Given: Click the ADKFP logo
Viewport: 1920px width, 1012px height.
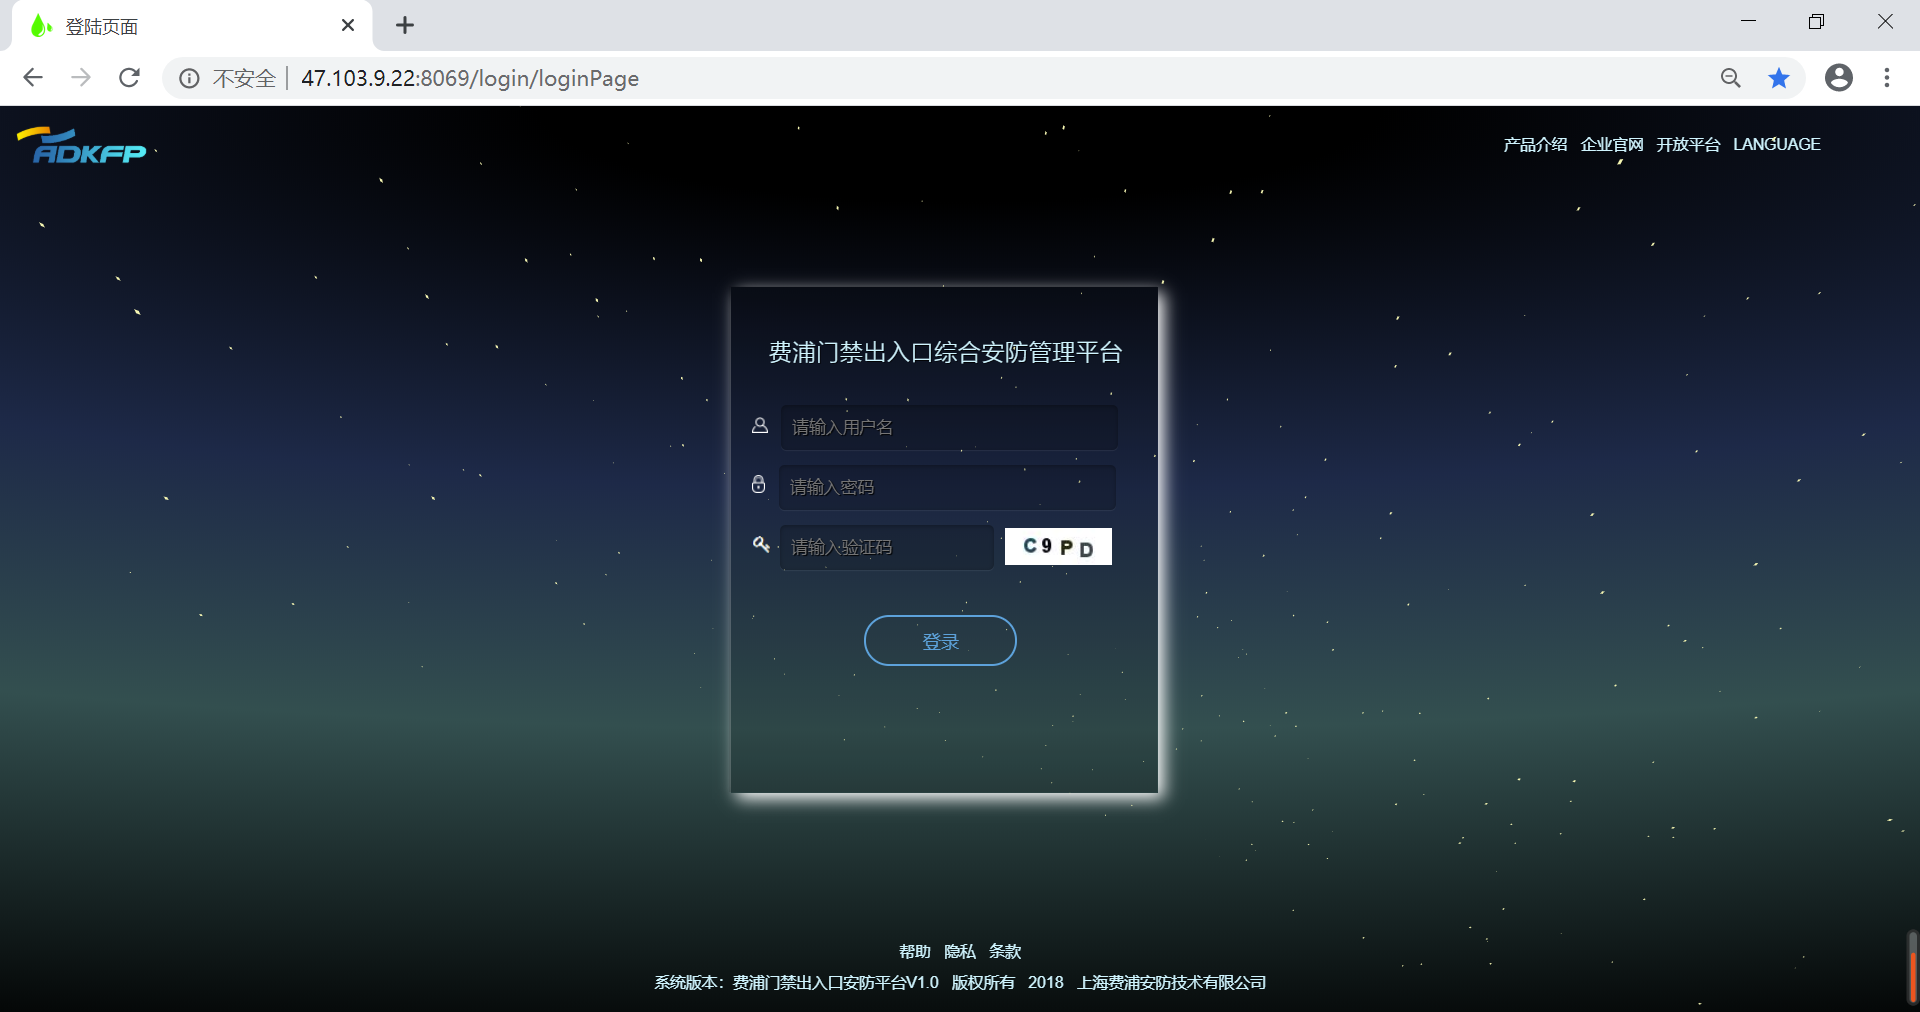Looking at the screenshot, I should (x=83, y=146).
